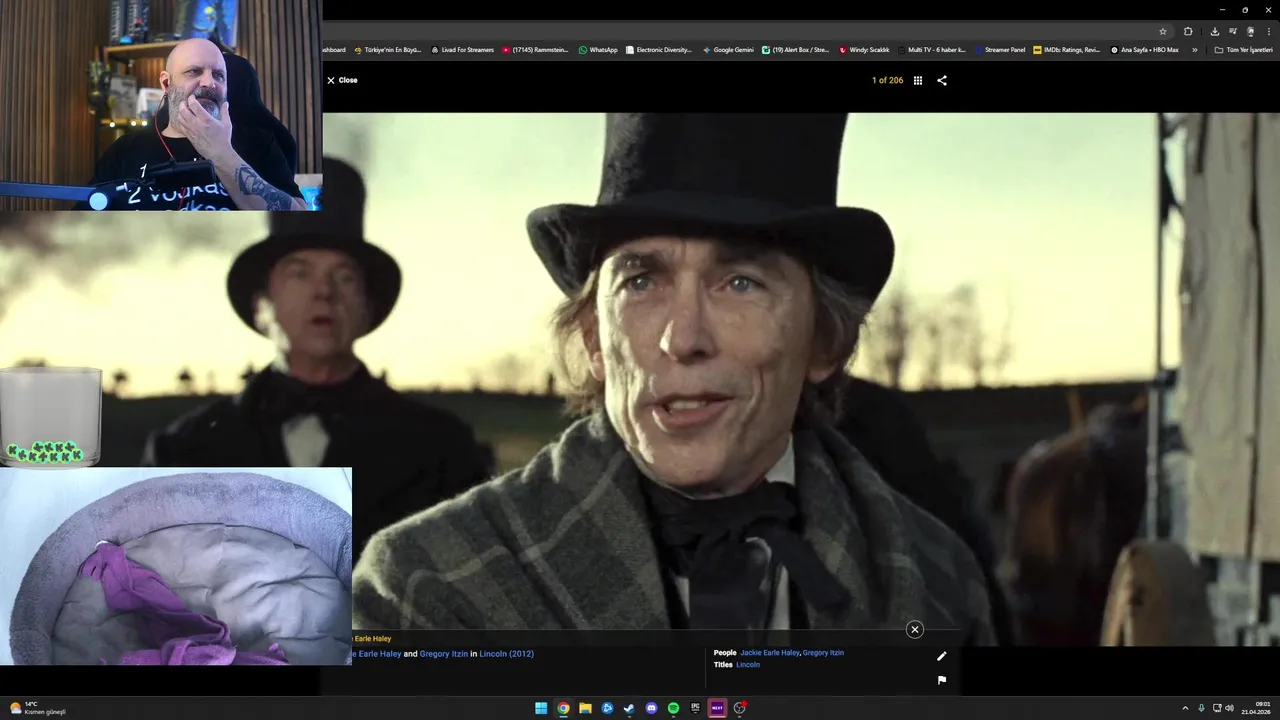Open Streamer Panel bookmark
Viewport: 1280px width, 720px height.
point(1000,49)
